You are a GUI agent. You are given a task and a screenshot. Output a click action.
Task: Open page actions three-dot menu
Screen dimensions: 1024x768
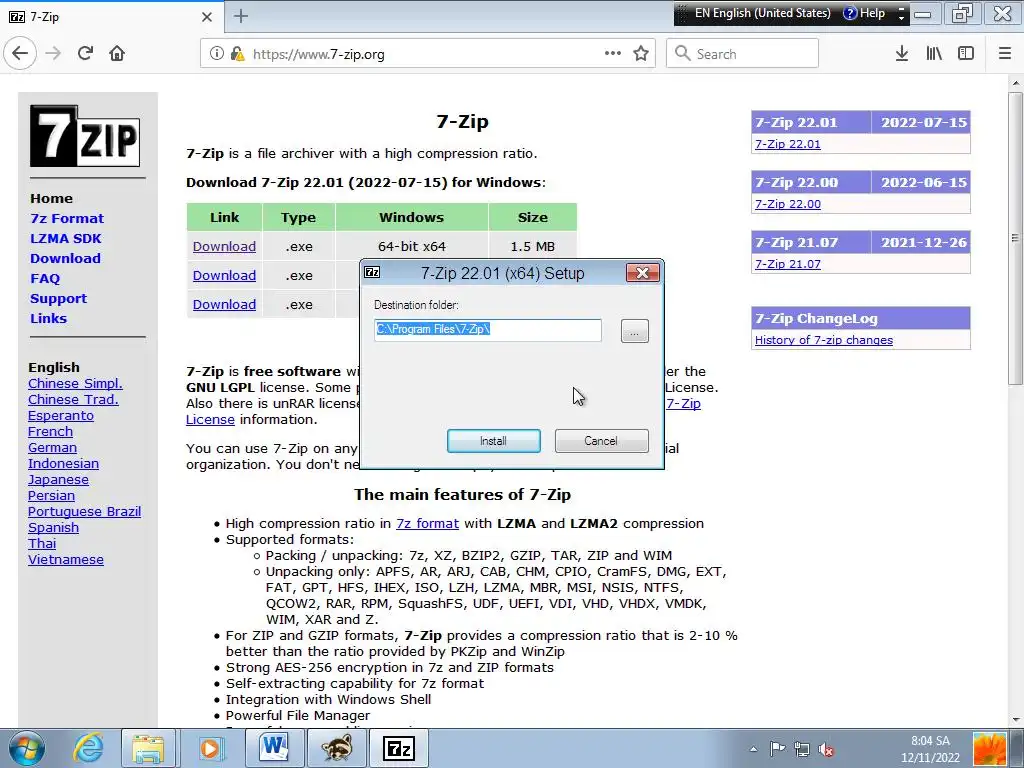(613, 54)
